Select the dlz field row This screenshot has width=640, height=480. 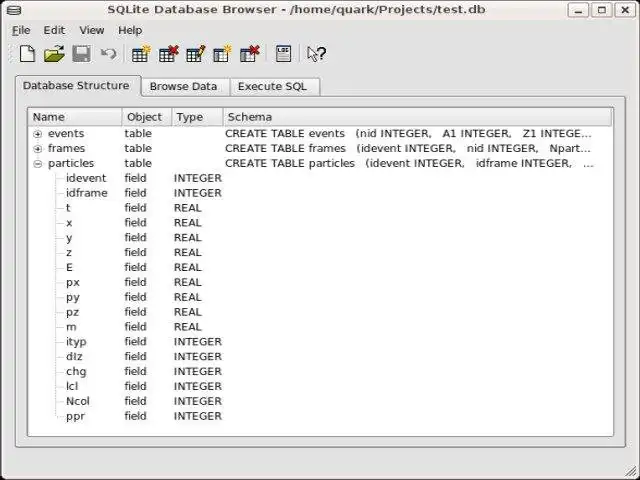pyautogui.click(x=320, y=357)
